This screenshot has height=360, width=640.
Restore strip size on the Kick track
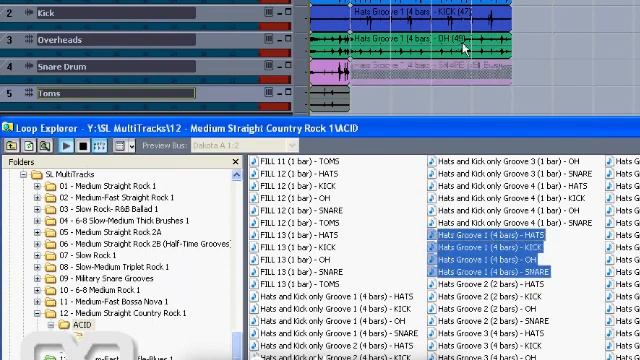tap(268, 12)
